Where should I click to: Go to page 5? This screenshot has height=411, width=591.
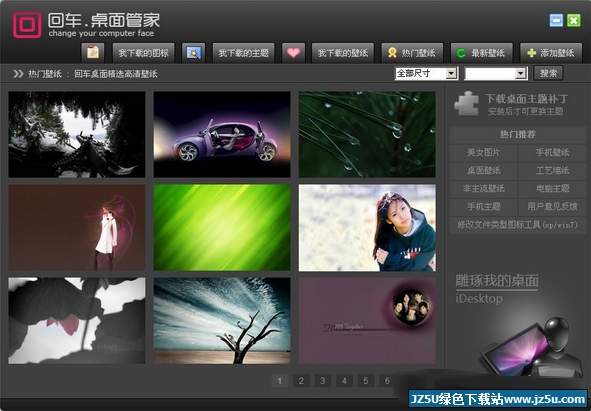pyautogui.click(x=366, y=381)
